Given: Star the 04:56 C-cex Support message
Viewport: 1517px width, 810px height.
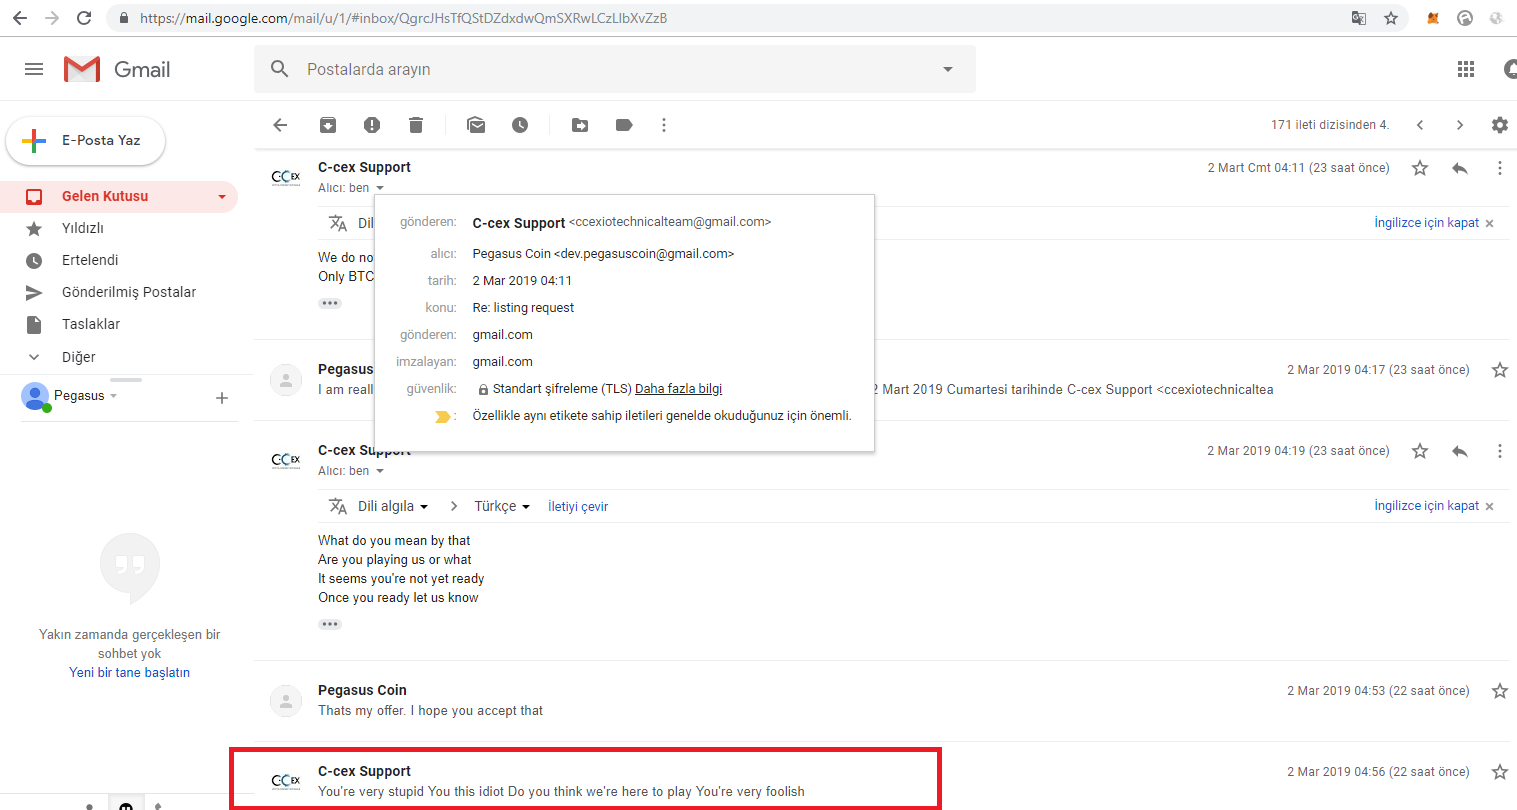Looking at the screenshot, I should [1500, 772].
